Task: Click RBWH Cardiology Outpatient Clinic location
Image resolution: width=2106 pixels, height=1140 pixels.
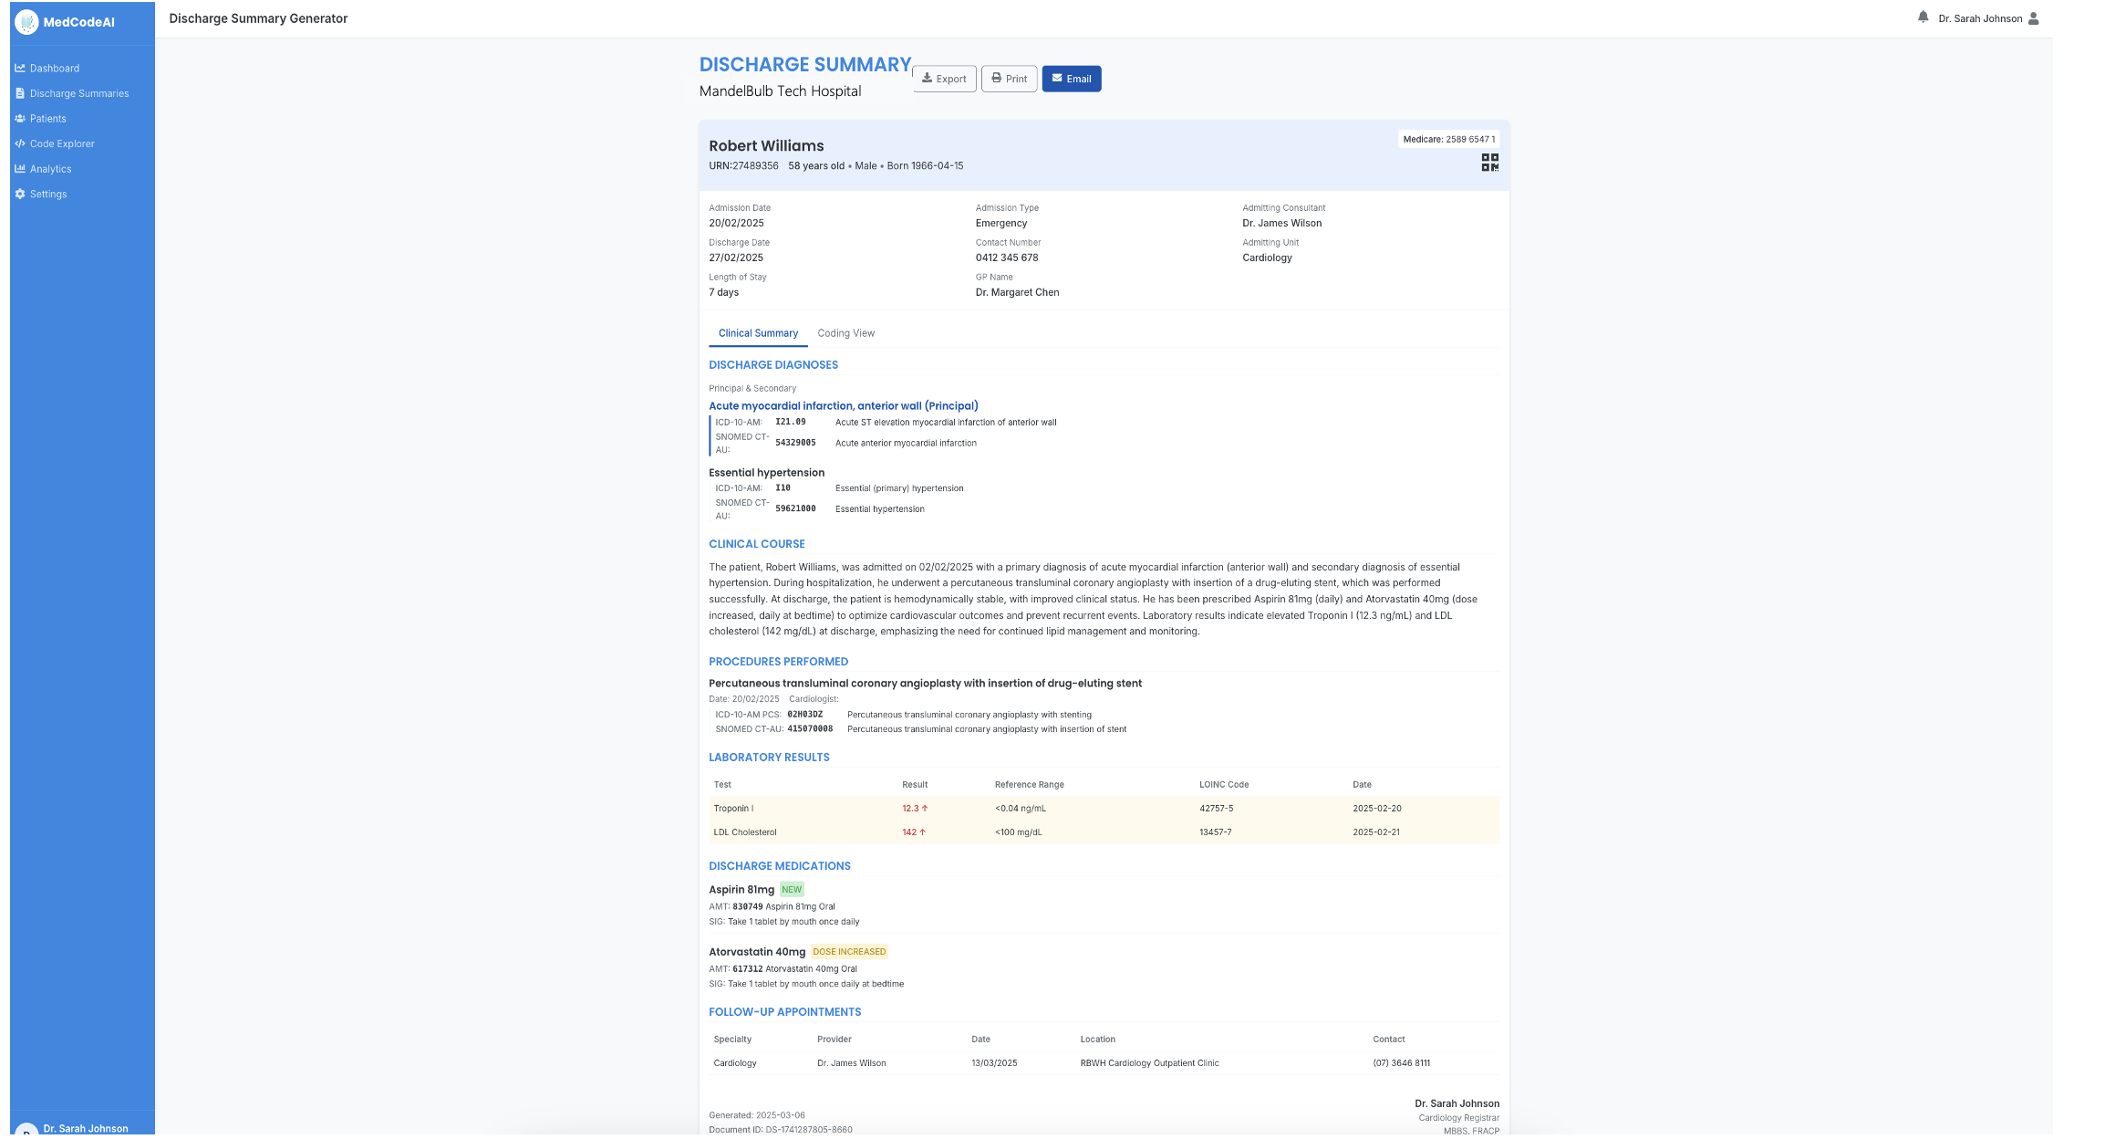Action: (x=1149, y=1063)
